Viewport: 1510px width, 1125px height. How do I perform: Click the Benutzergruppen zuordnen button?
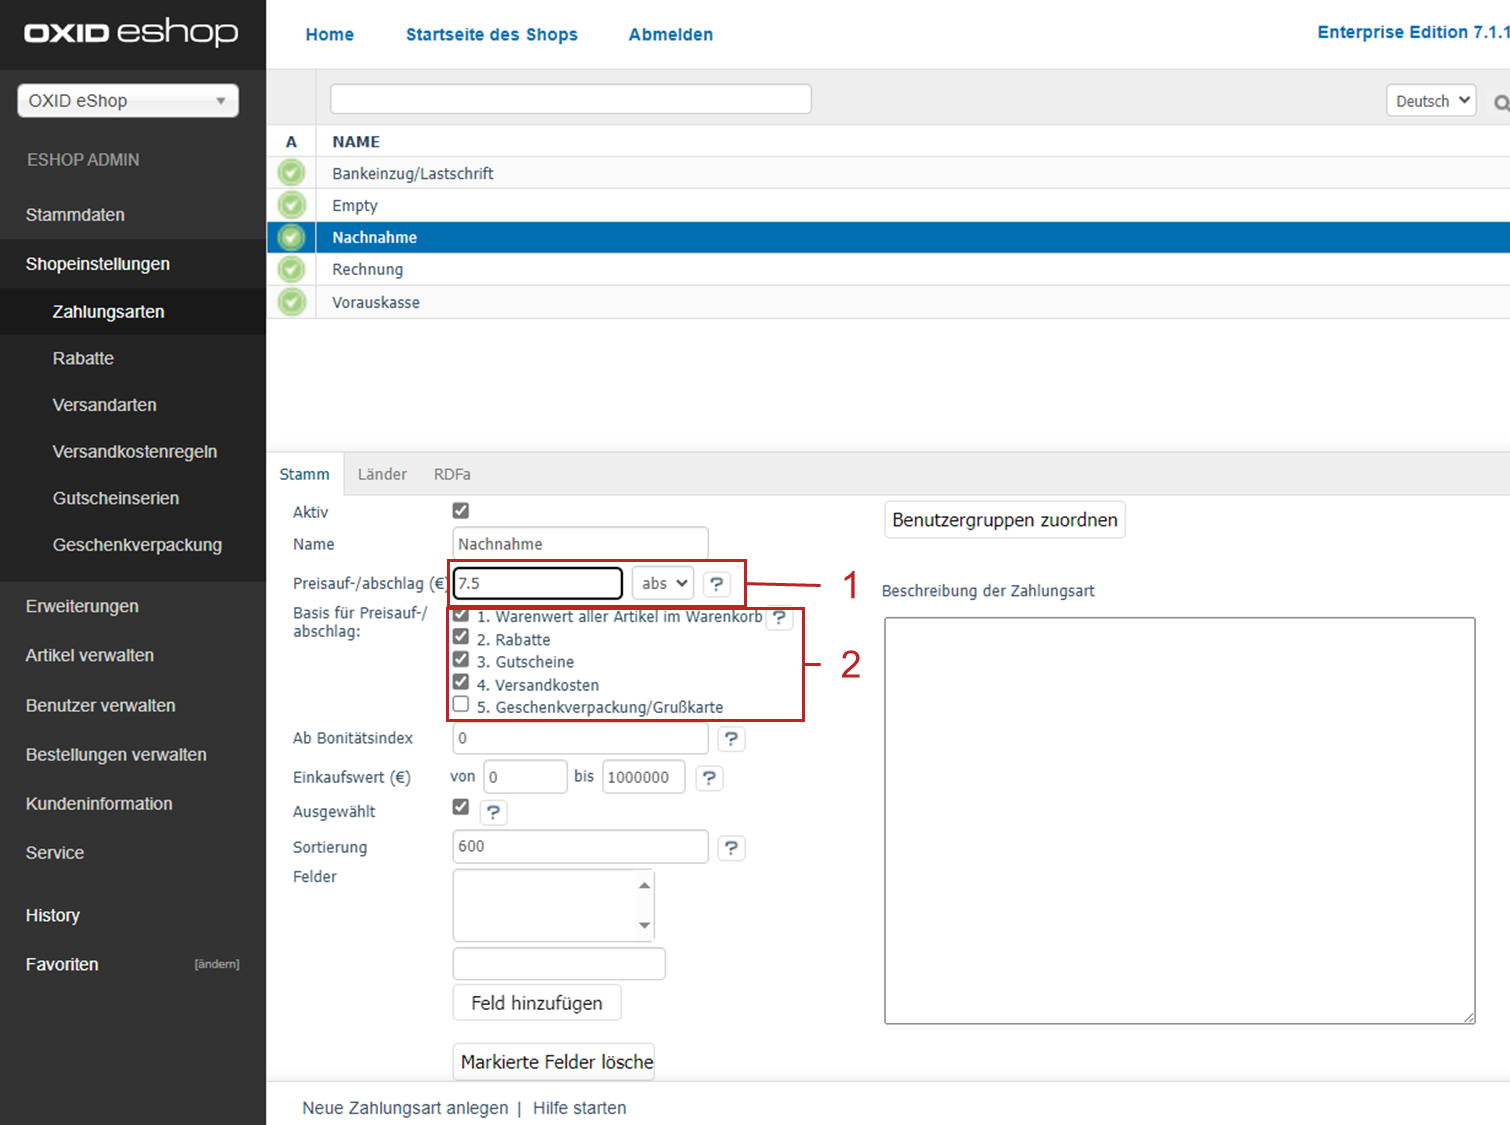1004,520
